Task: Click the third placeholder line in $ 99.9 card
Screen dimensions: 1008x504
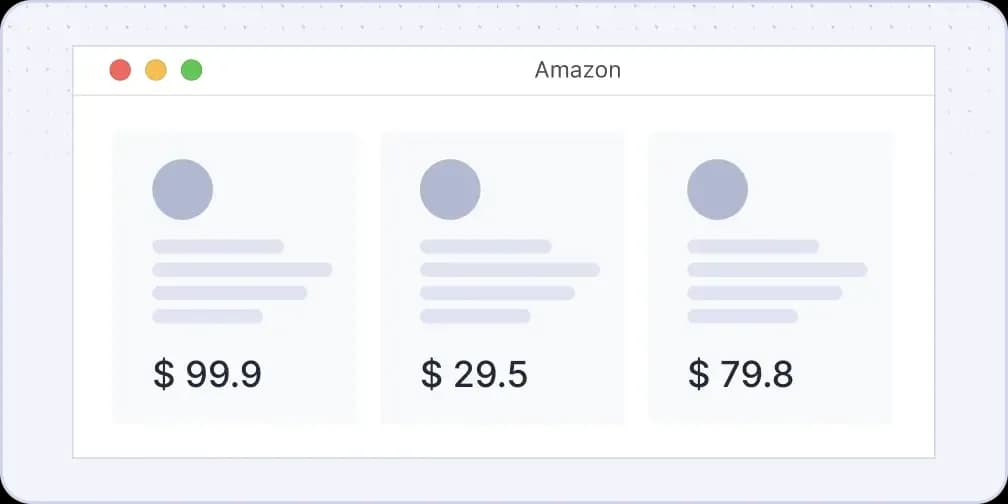Action: (229, 293)
